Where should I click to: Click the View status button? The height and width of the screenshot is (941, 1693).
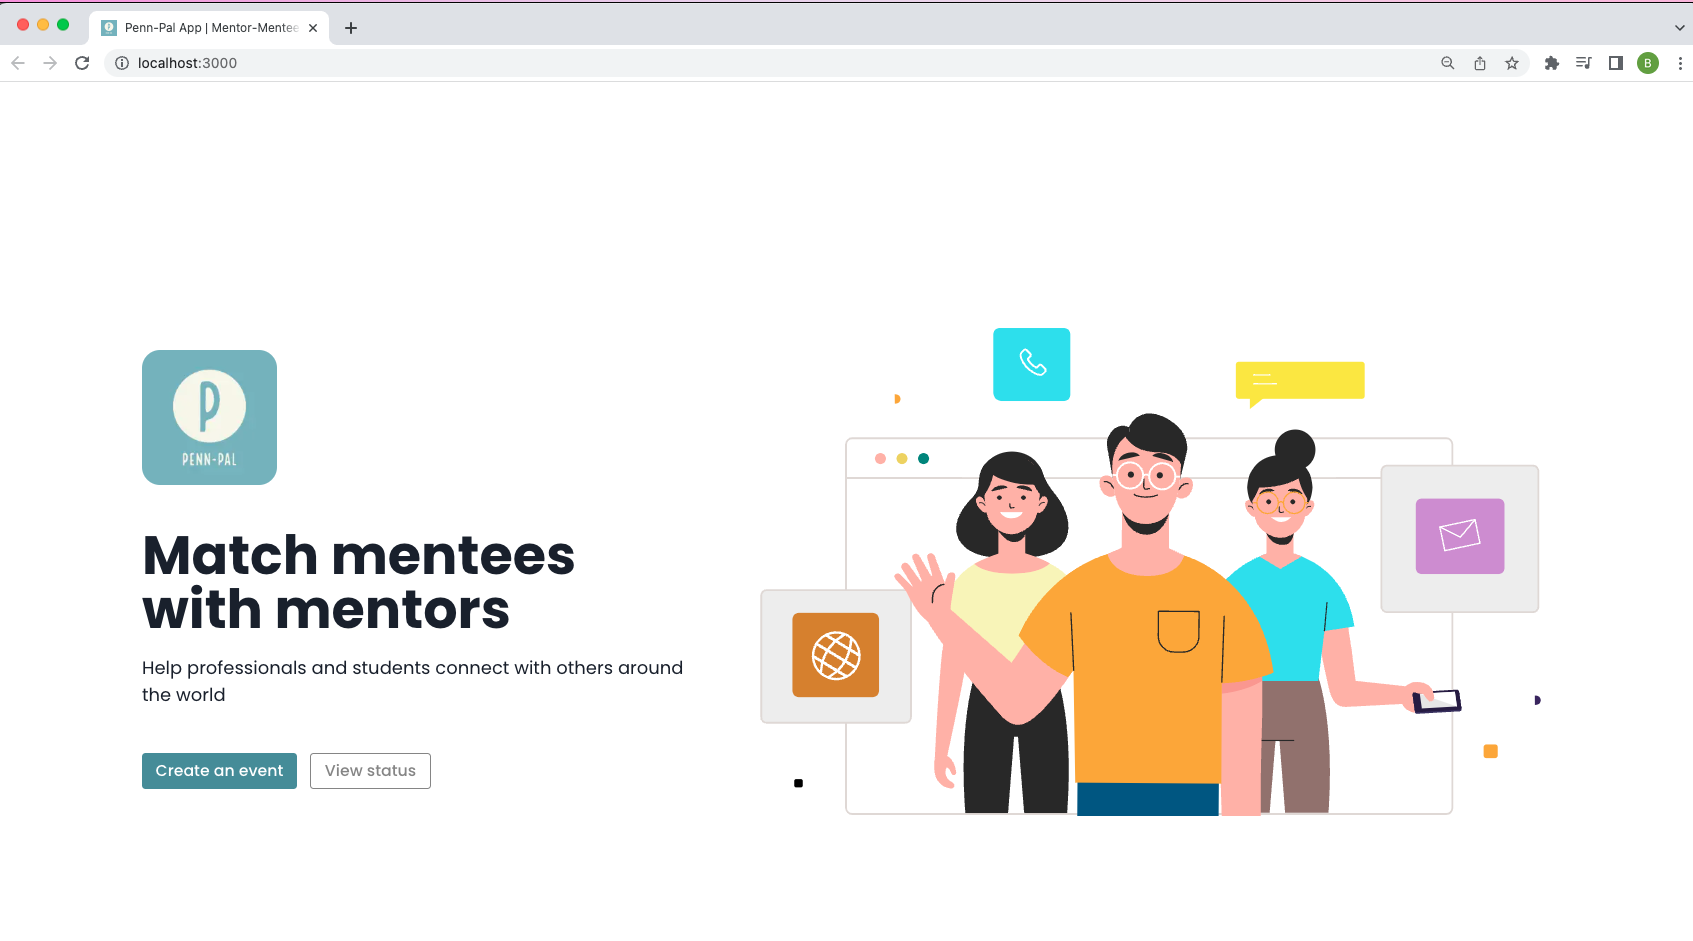370,771
